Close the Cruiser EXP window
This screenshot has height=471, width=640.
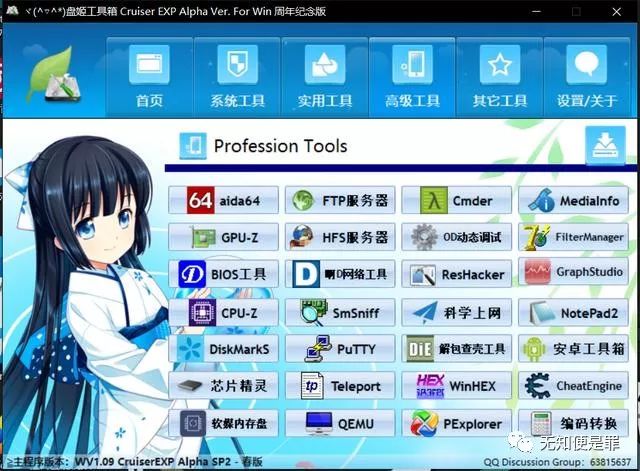click(616, 11)
